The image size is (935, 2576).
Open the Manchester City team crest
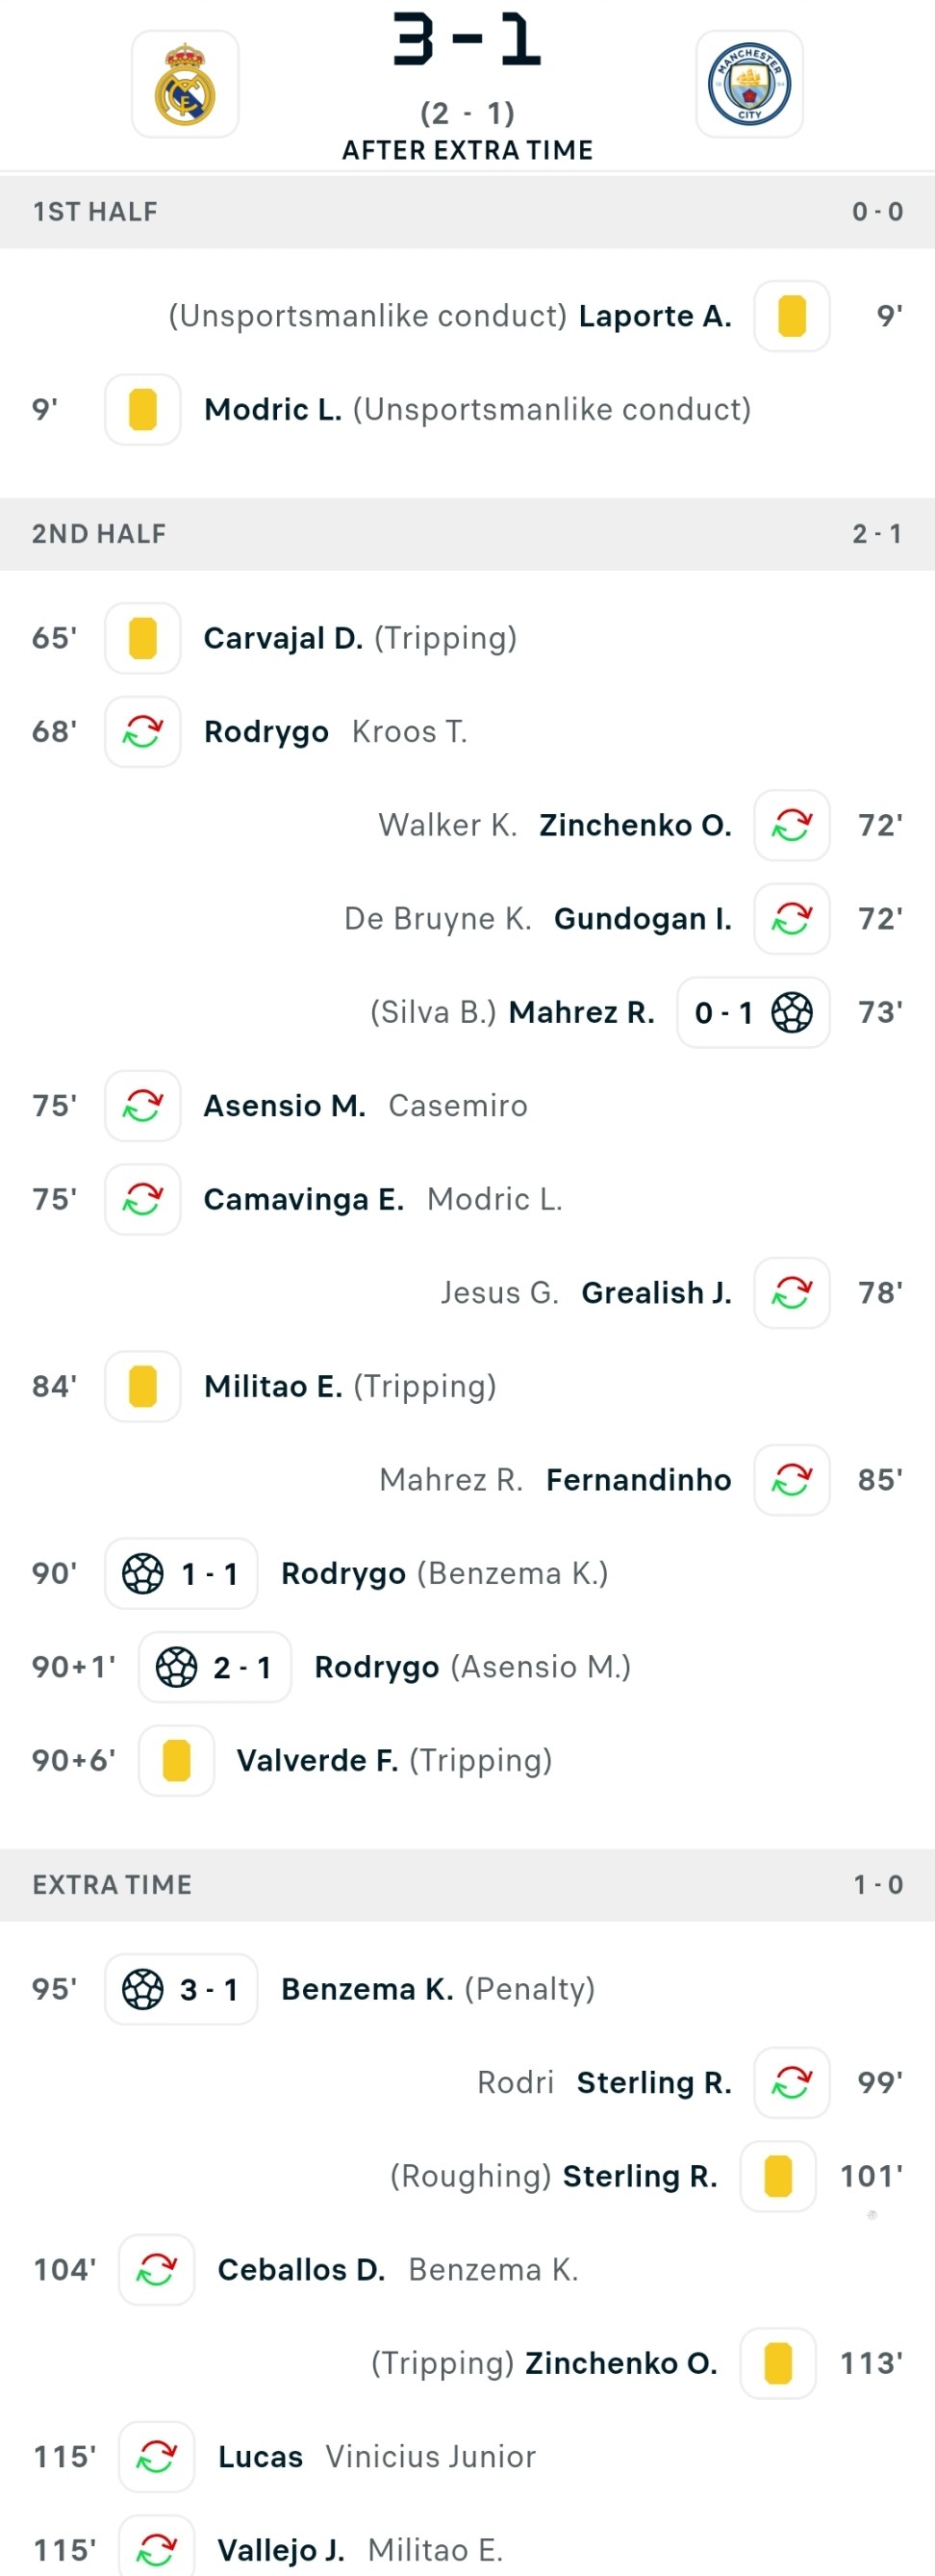(x=749, y=84)
